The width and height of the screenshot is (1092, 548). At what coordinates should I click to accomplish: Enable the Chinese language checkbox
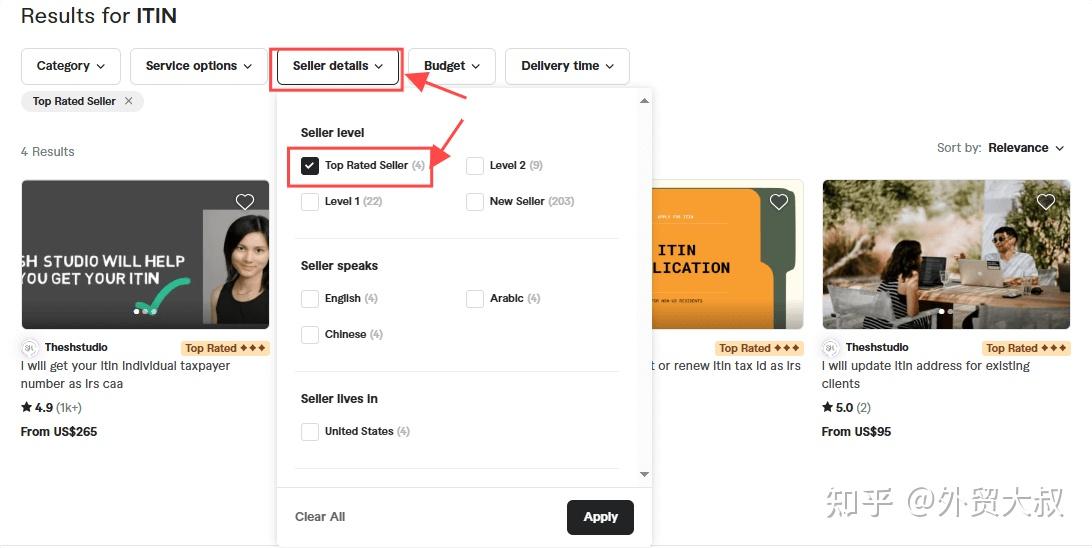[310, 335]
